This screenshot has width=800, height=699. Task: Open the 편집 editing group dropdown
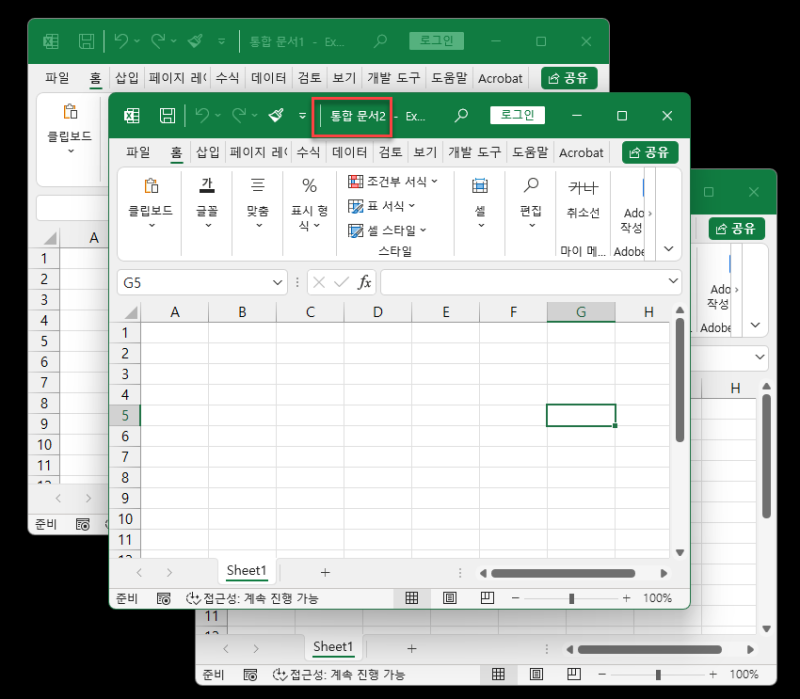coord(531,203)
